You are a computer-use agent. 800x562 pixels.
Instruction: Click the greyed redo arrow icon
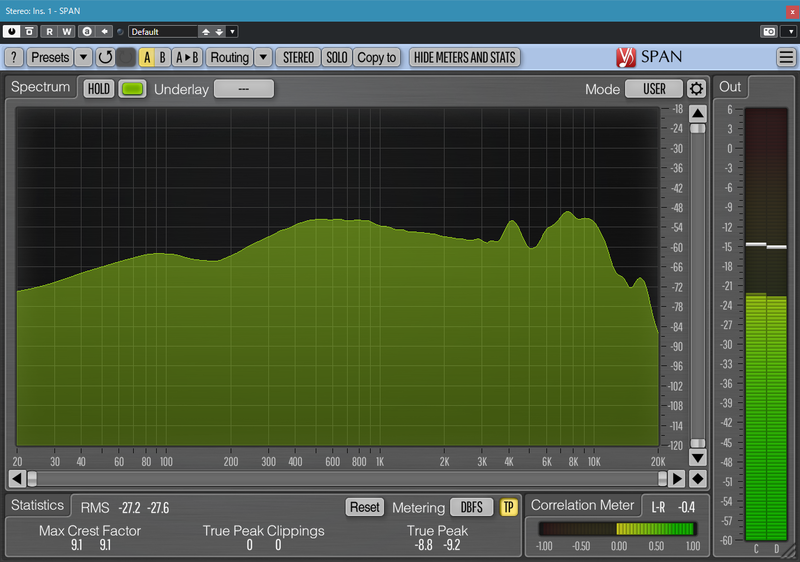[x=126, y=58]
